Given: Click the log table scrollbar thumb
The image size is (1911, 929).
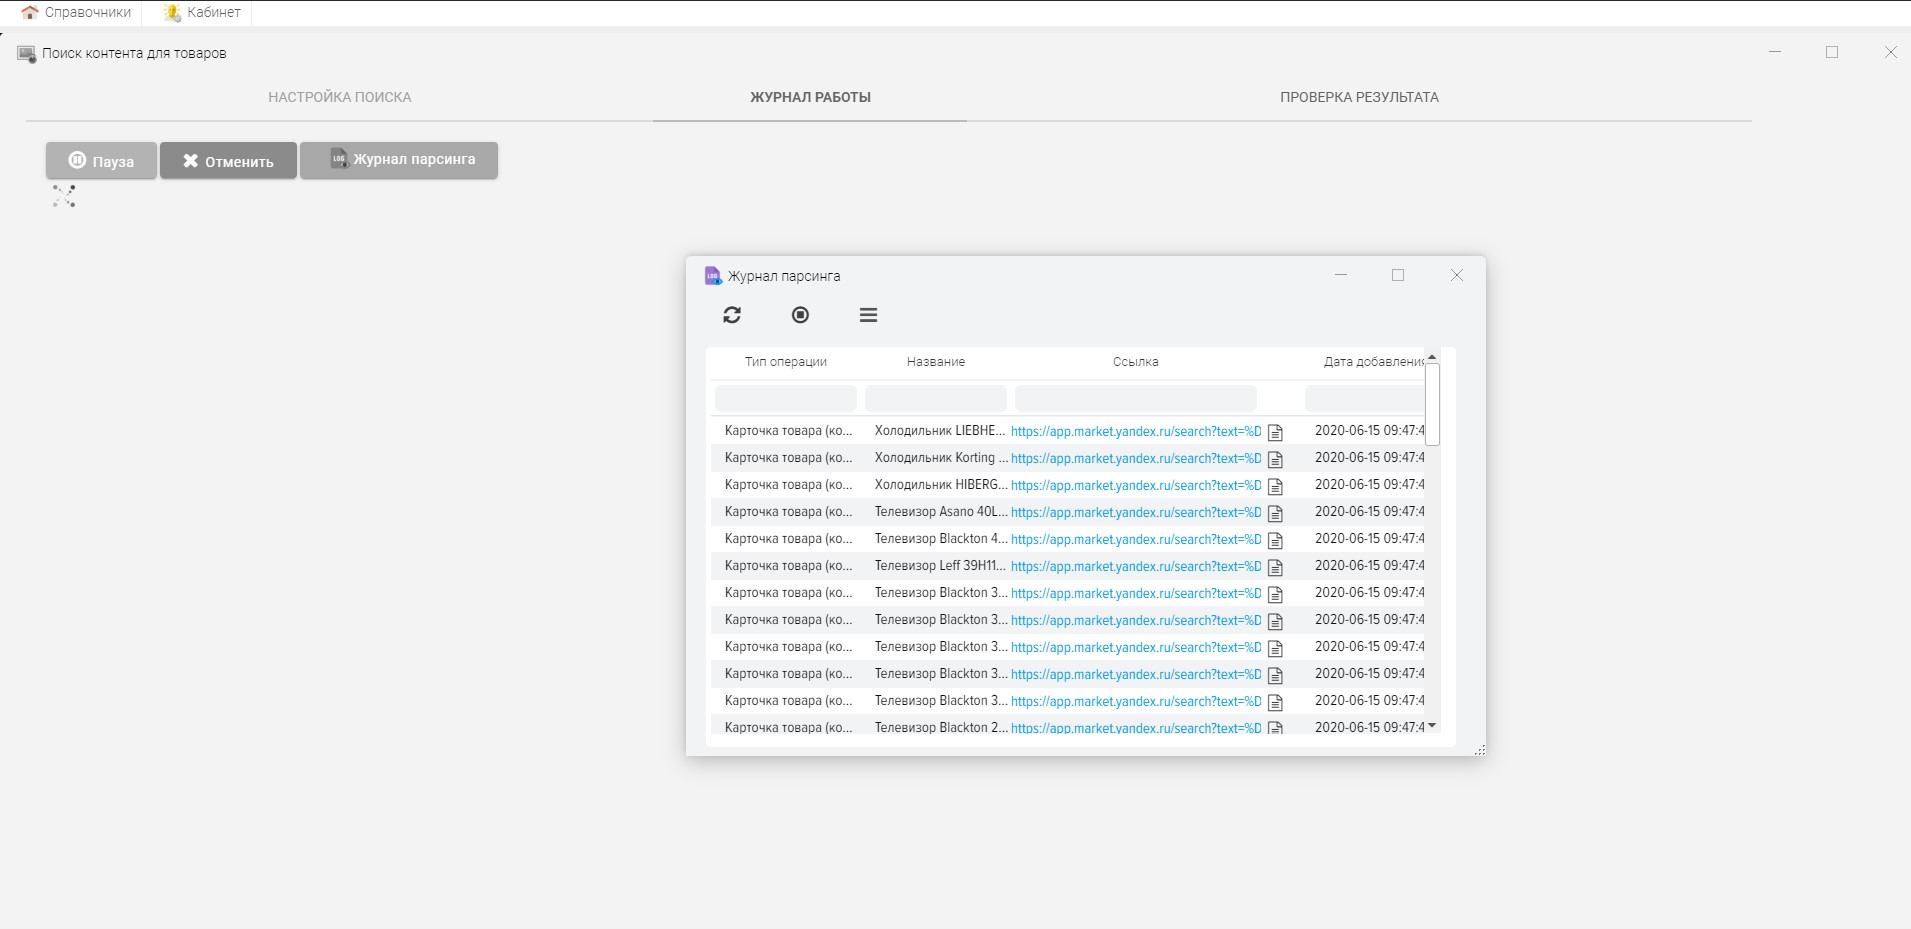Looking at the screenshot, I should click(x=1432, y=404).
